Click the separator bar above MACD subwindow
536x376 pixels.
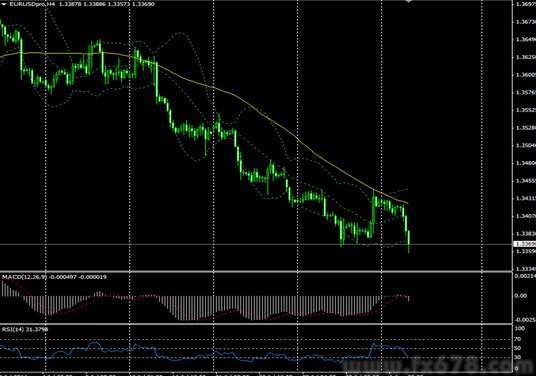click(x=256, y=272)
